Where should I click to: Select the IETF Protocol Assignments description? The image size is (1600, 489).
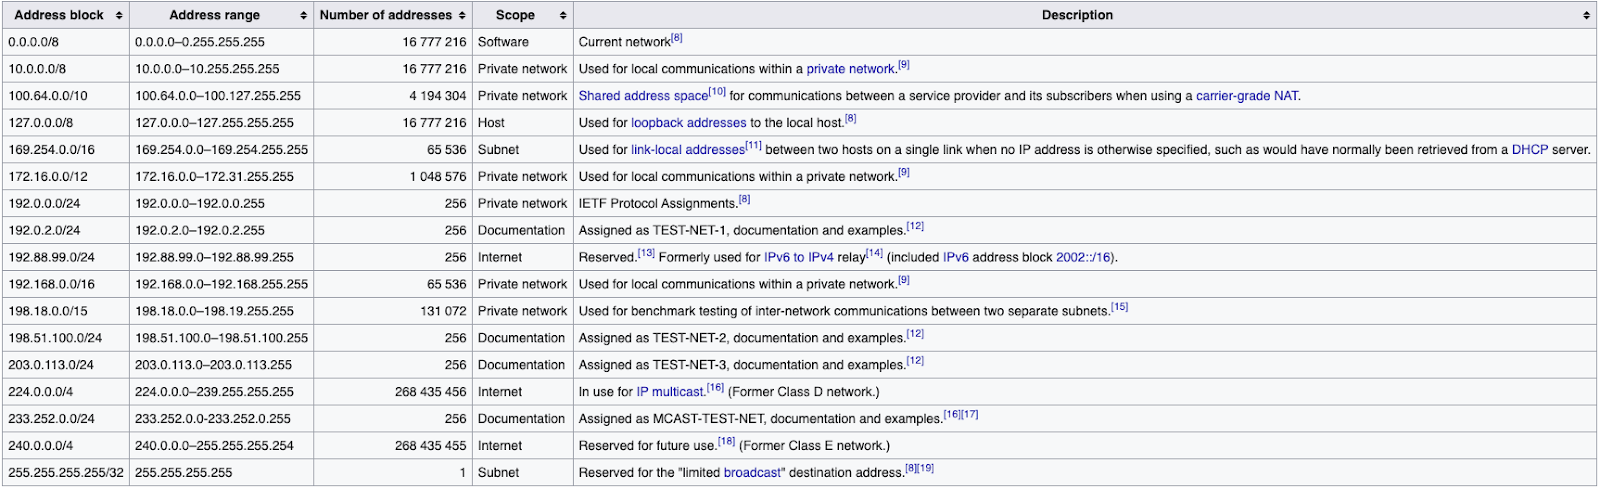(658, 204)
